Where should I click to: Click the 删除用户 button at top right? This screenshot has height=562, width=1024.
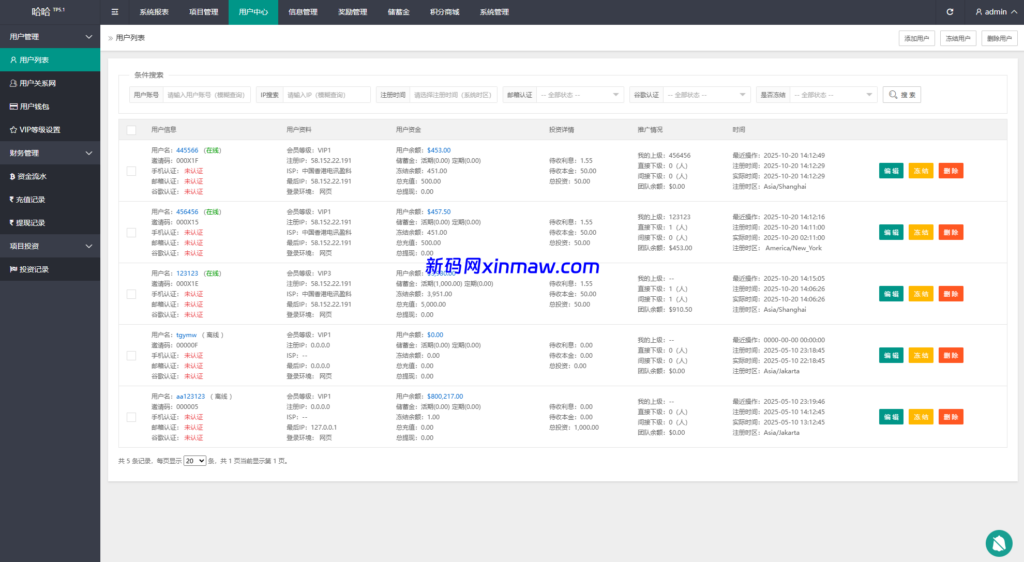(999, 39)
